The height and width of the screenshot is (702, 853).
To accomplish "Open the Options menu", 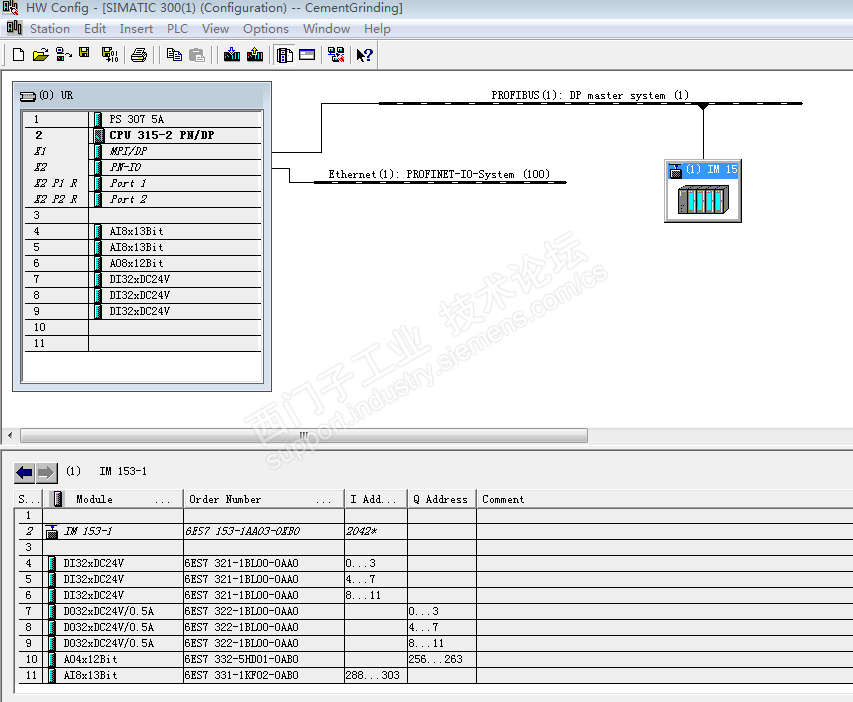I will (x=265, y=28).
